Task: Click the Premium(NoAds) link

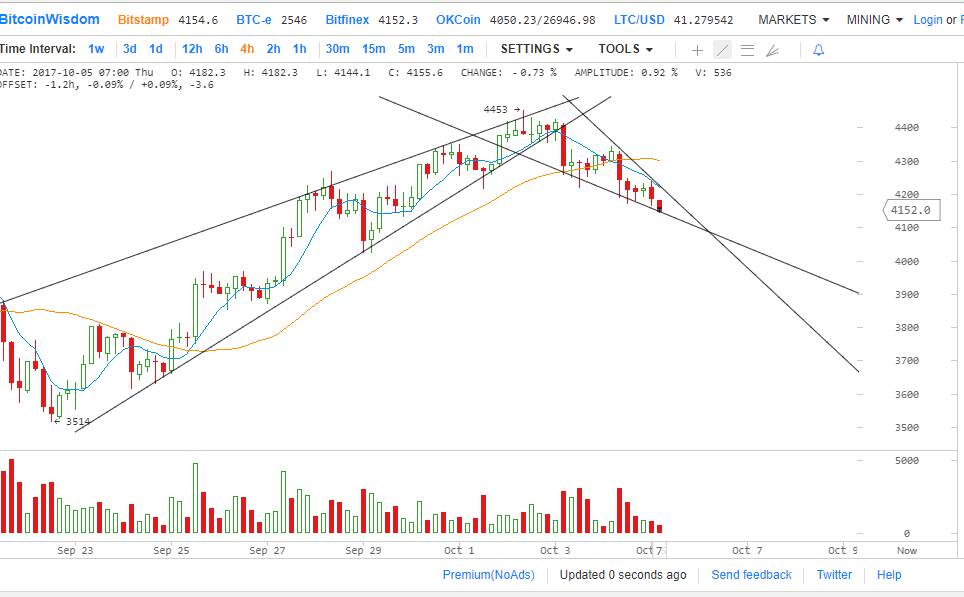Action: click(488, 574)
